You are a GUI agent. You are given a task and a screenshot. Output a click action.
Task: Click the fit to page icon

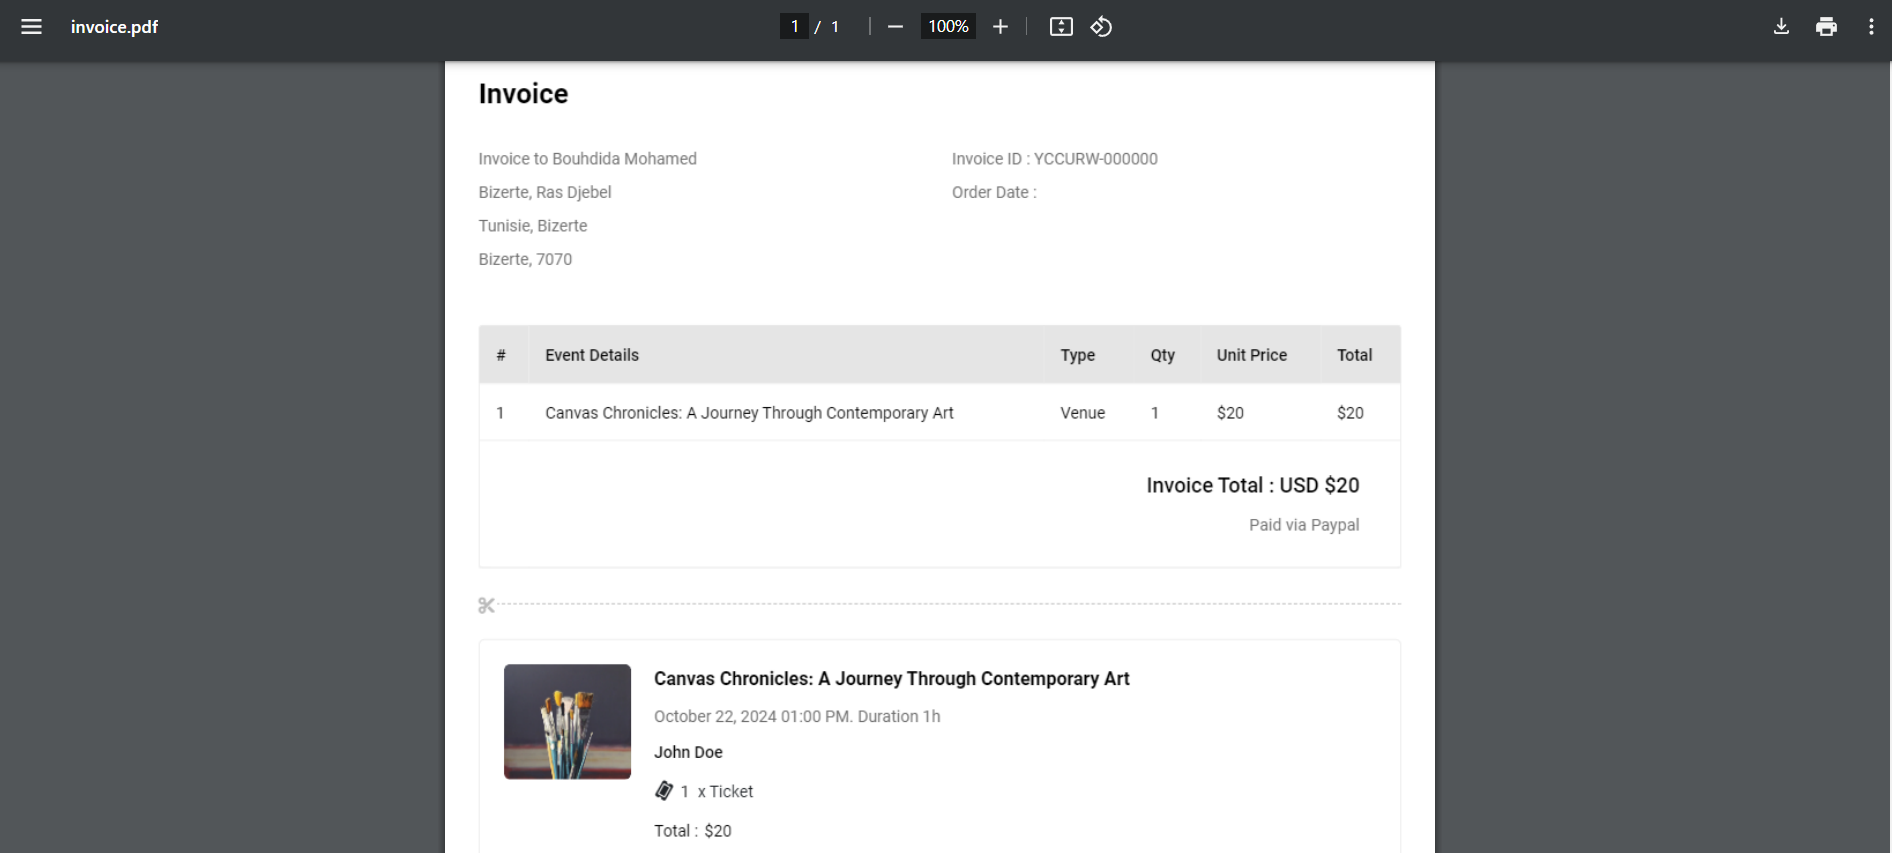(x=1061, y=27)
